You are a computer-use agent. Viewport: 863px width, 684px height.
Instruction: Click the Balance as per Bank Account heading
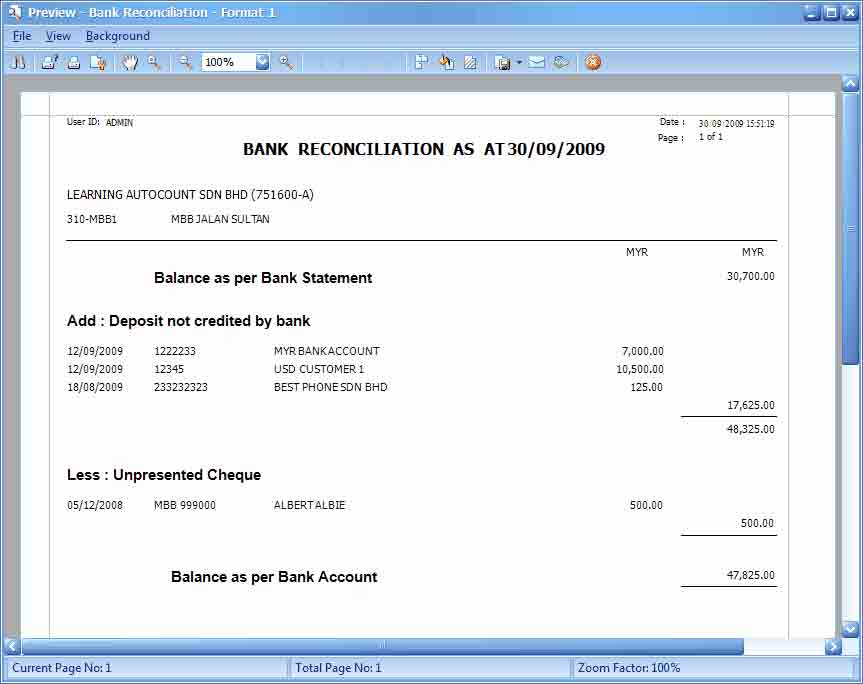click(274, 577)
